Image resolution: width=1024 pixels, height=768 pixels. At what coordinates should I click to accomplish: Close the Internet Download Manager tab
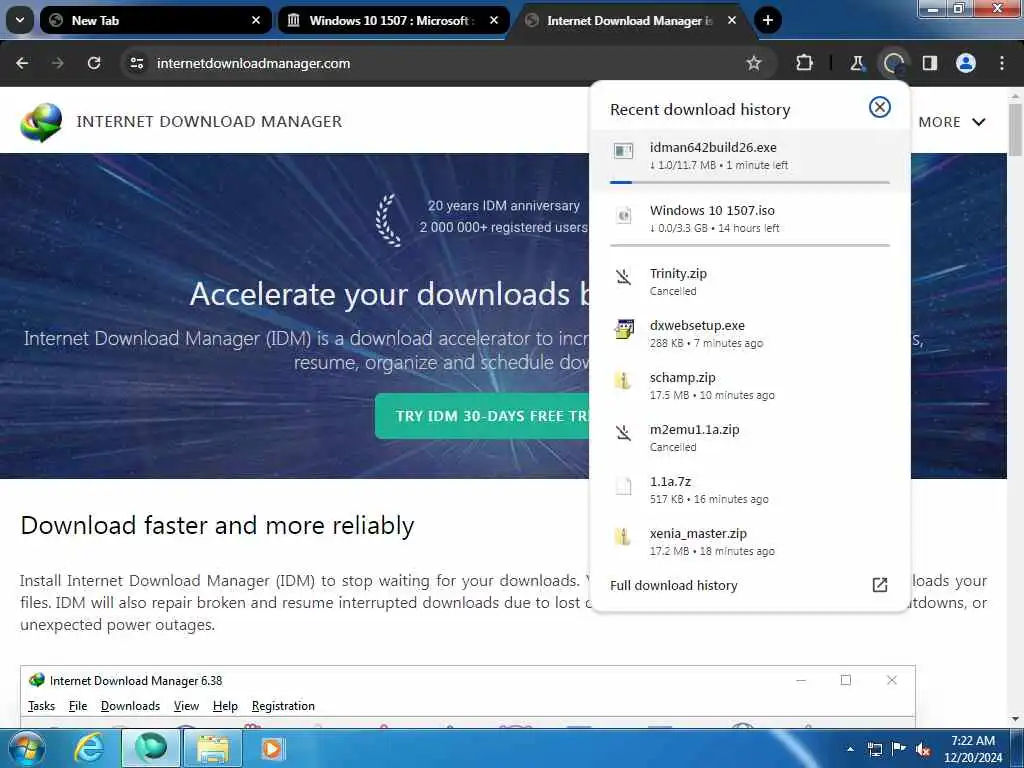pyautogui.click(x=732, y=20)
